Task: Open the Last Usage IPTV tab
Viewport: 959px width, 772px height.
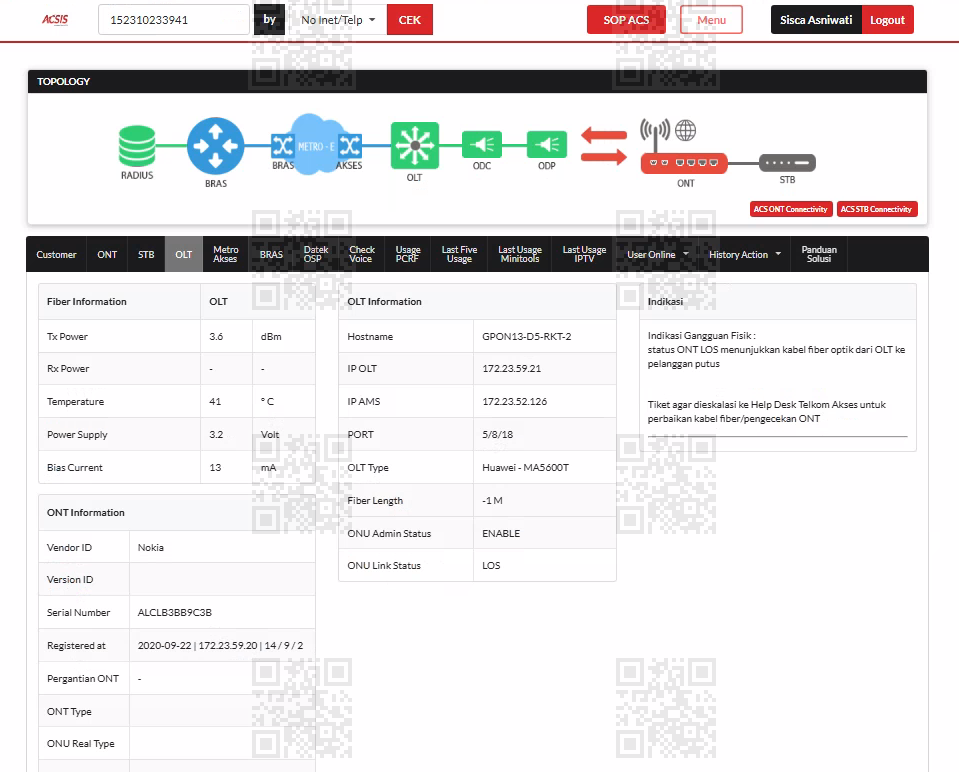Action: click(x=584, y=254)
